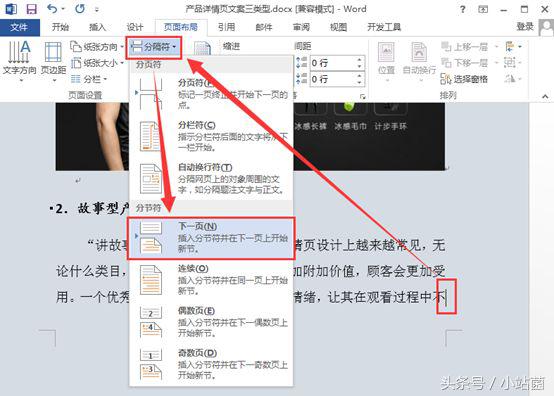
Task: Choose the 分页符(P) page break option
Action: (x=211, y=94)
